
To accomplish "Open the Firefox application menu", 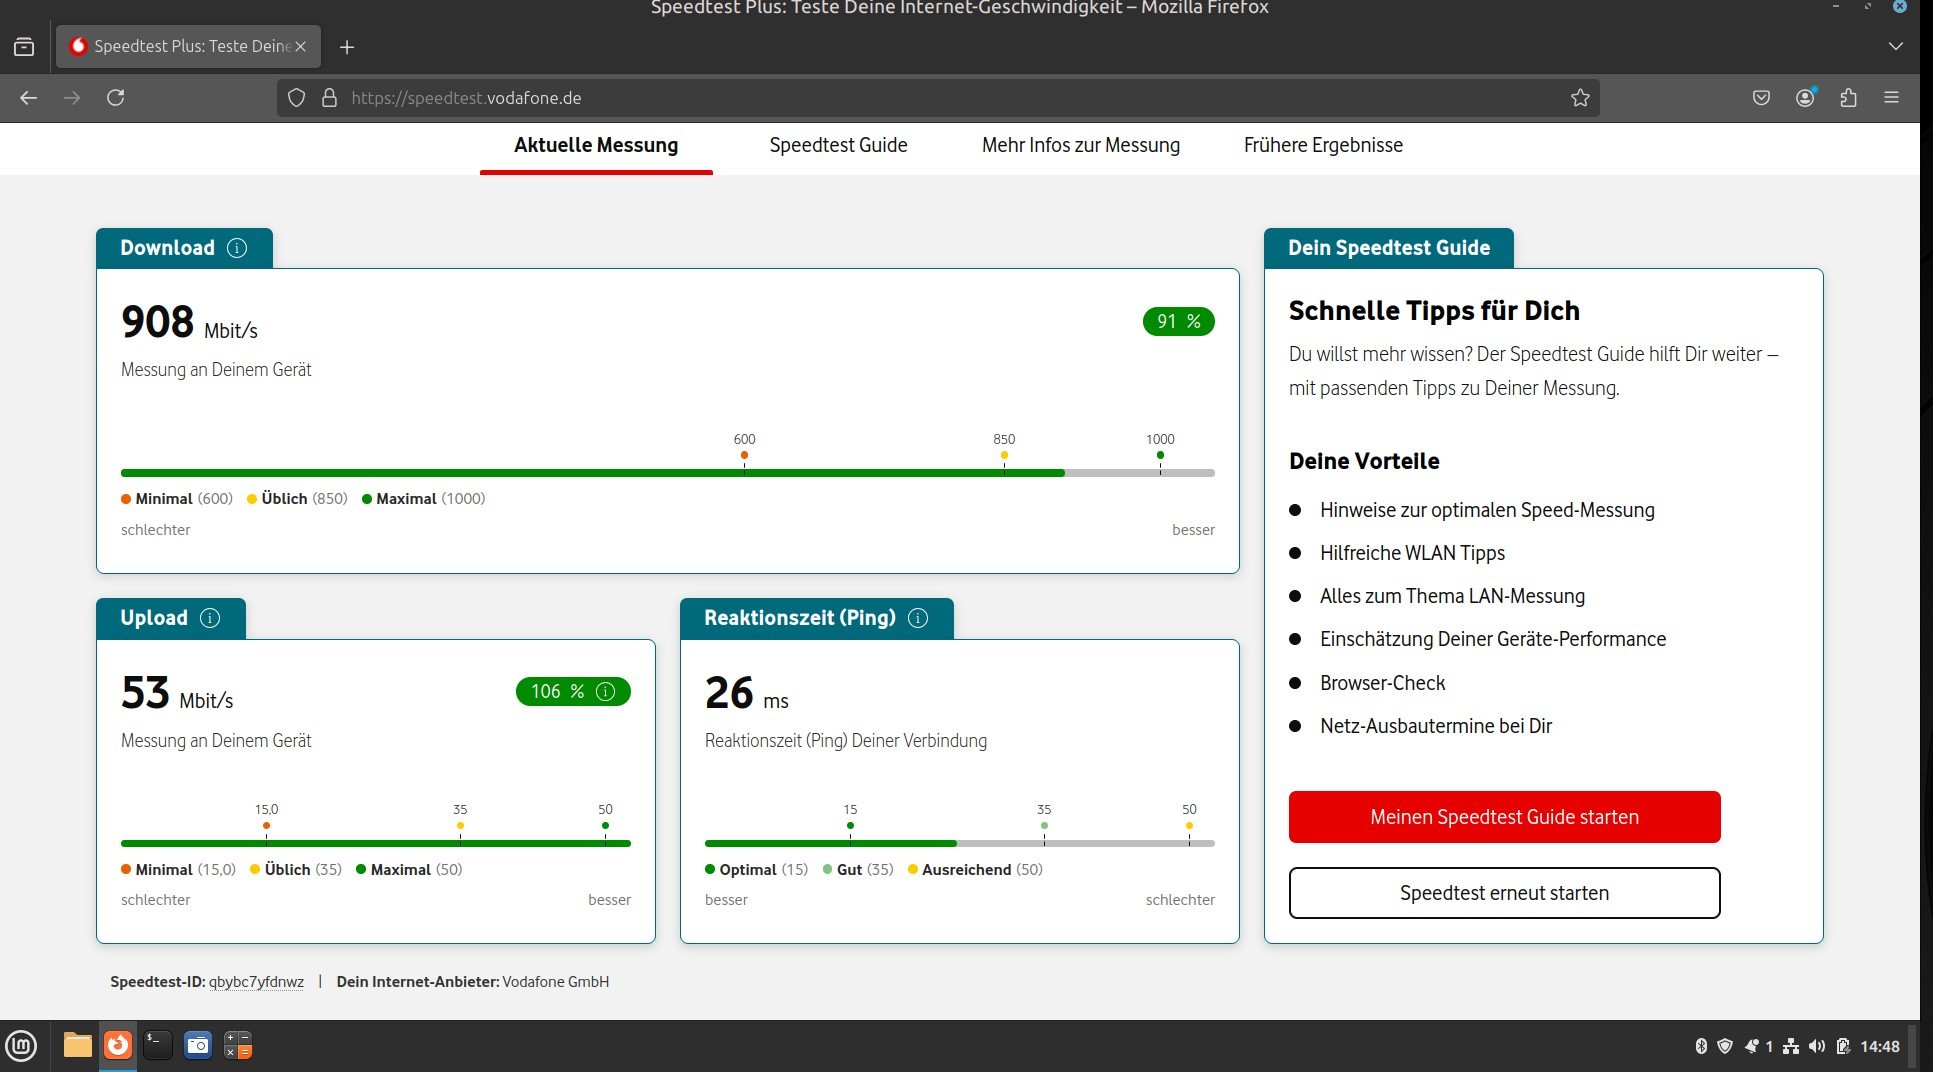I will [1891, 98].
